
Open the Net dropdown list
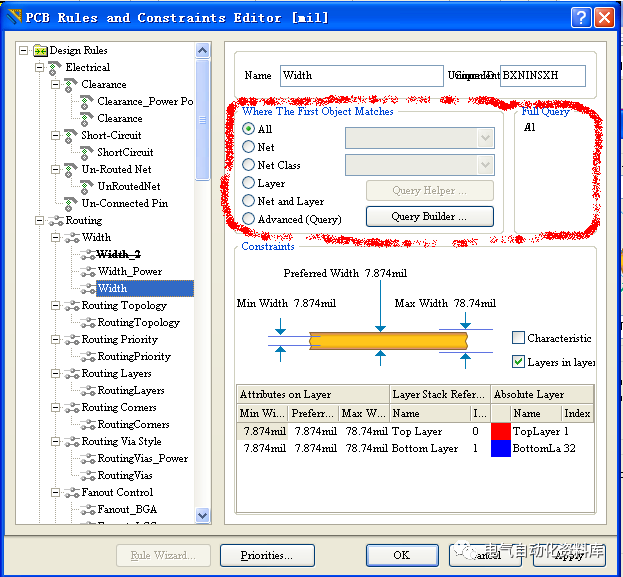485,138
